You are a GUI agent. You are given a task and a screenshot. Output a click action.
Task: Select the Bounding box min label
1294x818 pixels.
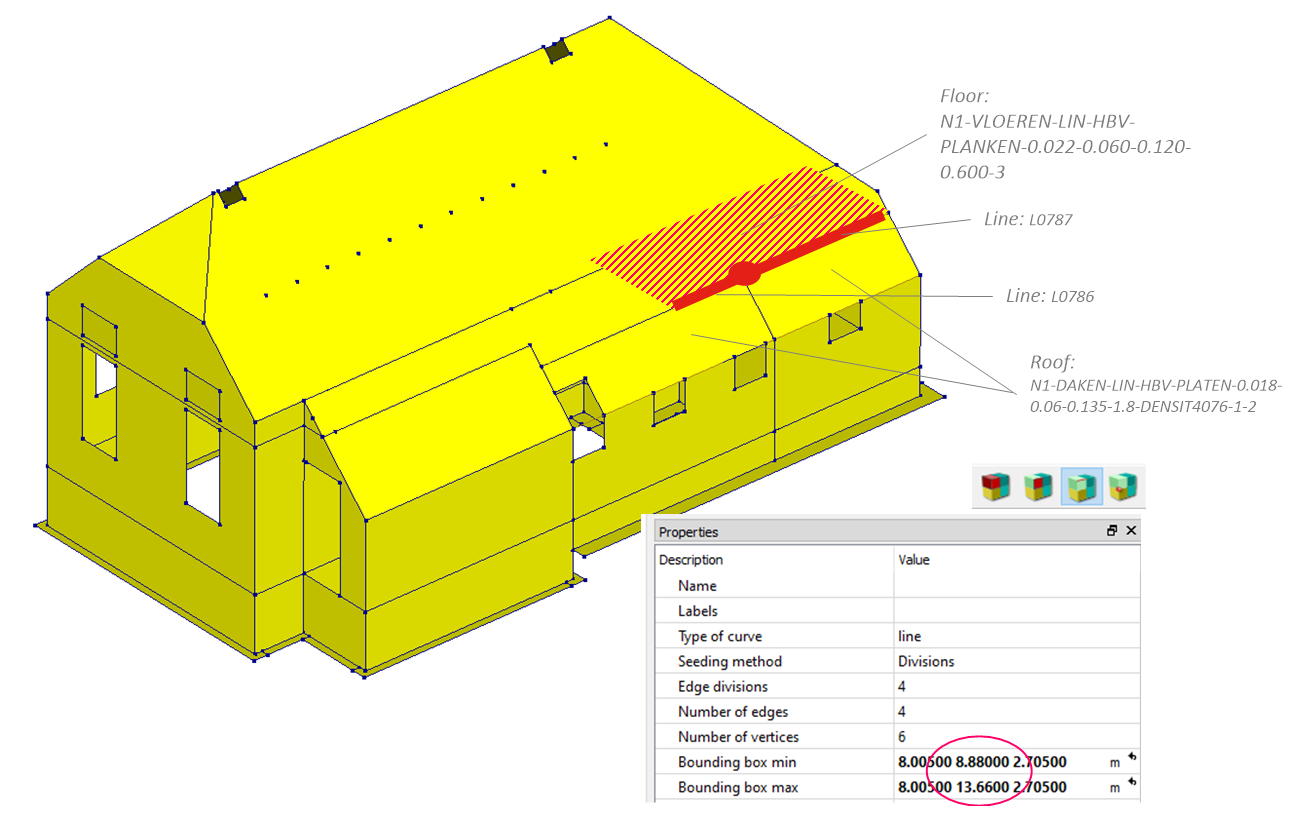point(737,762)
